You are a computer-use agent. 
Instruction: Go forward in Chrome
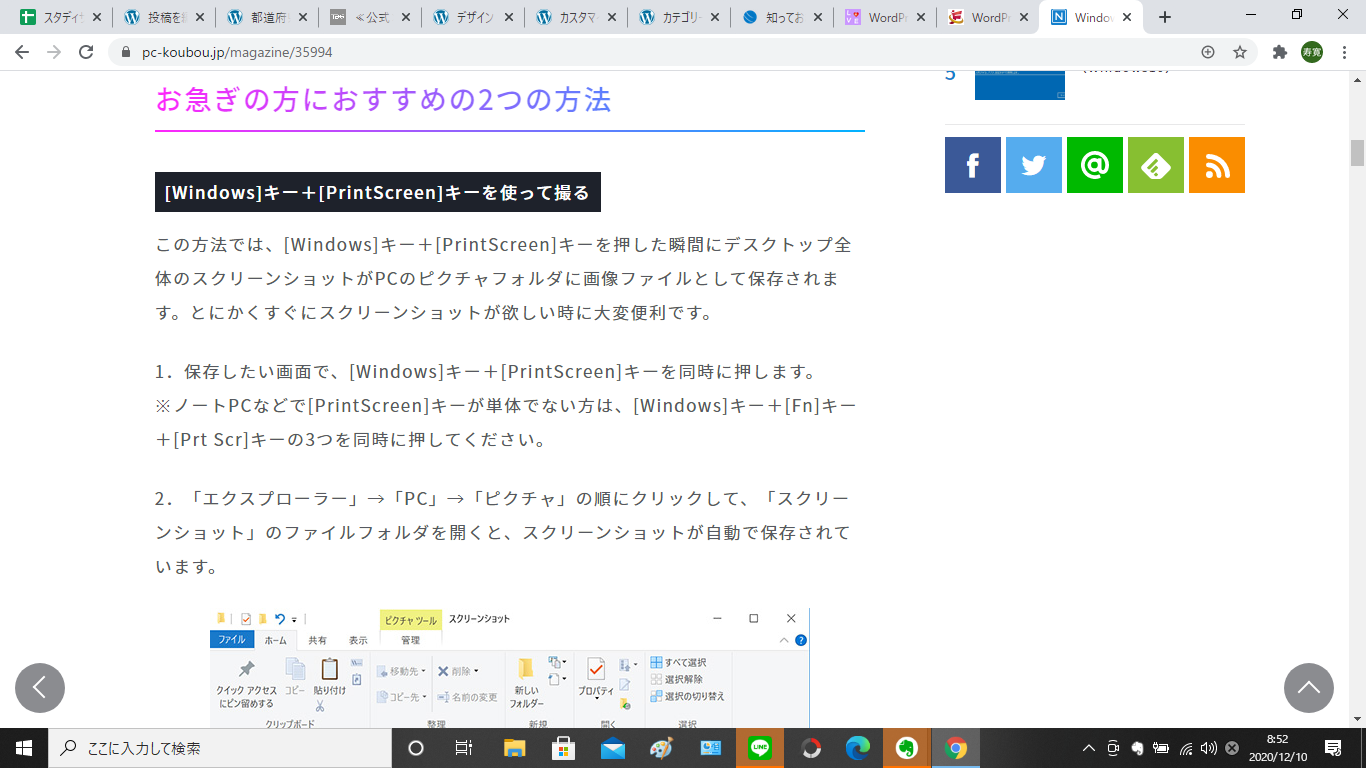54,52
